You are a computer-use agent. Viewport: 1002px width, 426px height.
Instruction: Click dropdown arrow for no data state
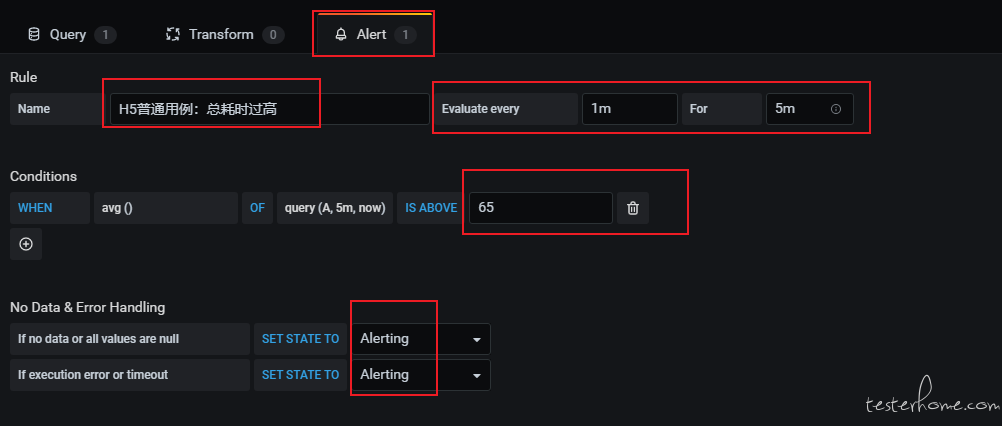pyautogui.click(x=476, y=340)
